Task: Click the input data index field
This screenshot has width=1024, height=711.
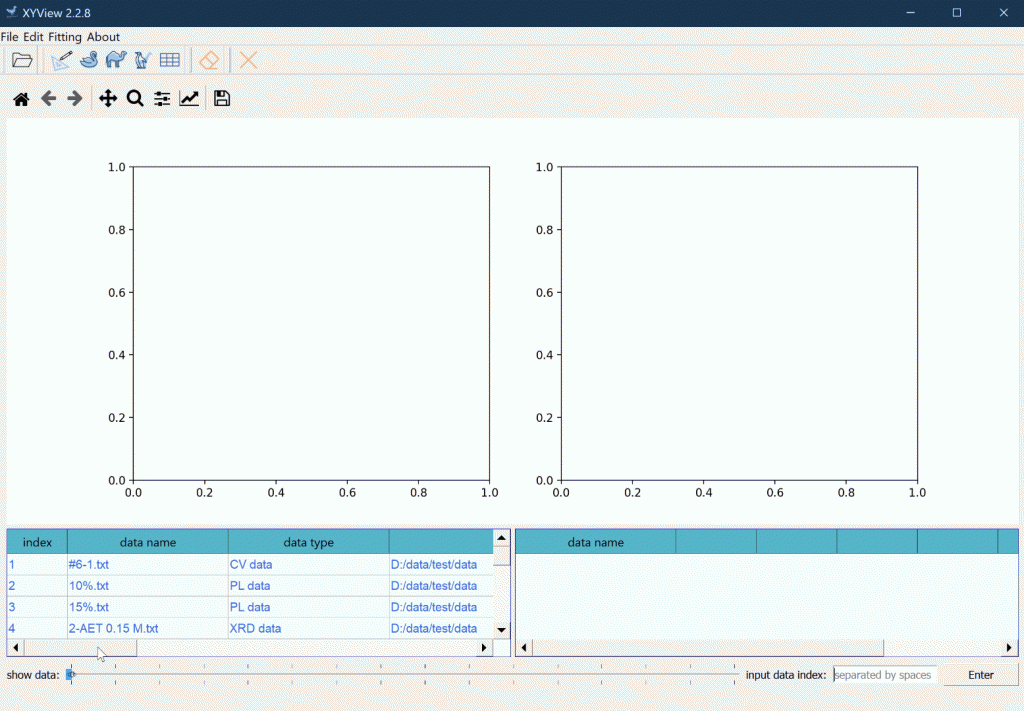Action: pos(884,675)
